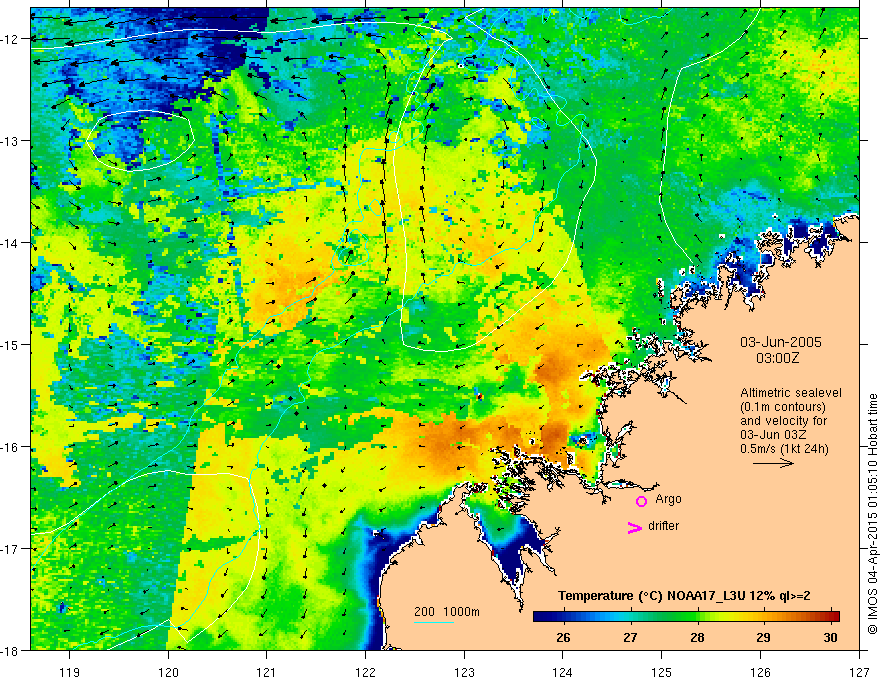880x680 pixels.
Task: Click the longitude axis label 120
Action: pos(168,672)
